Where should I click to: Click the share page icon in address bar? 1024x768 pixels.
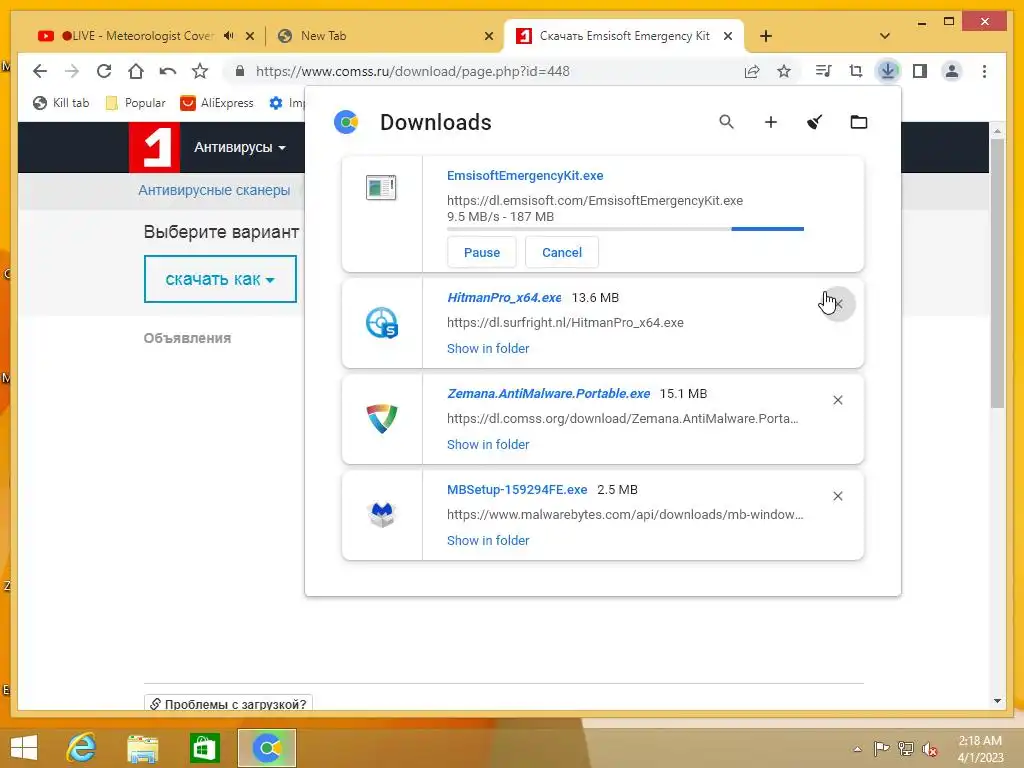coord(752,71)
